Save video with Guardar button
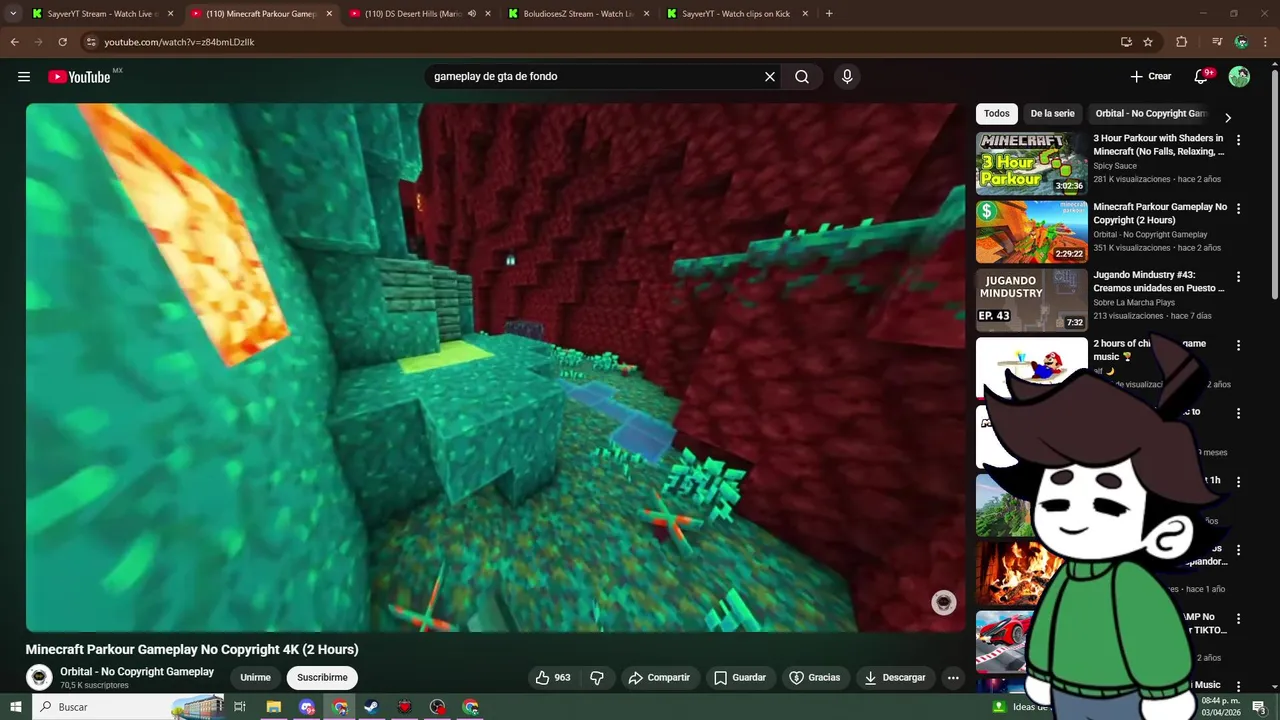 click(740, 678)
